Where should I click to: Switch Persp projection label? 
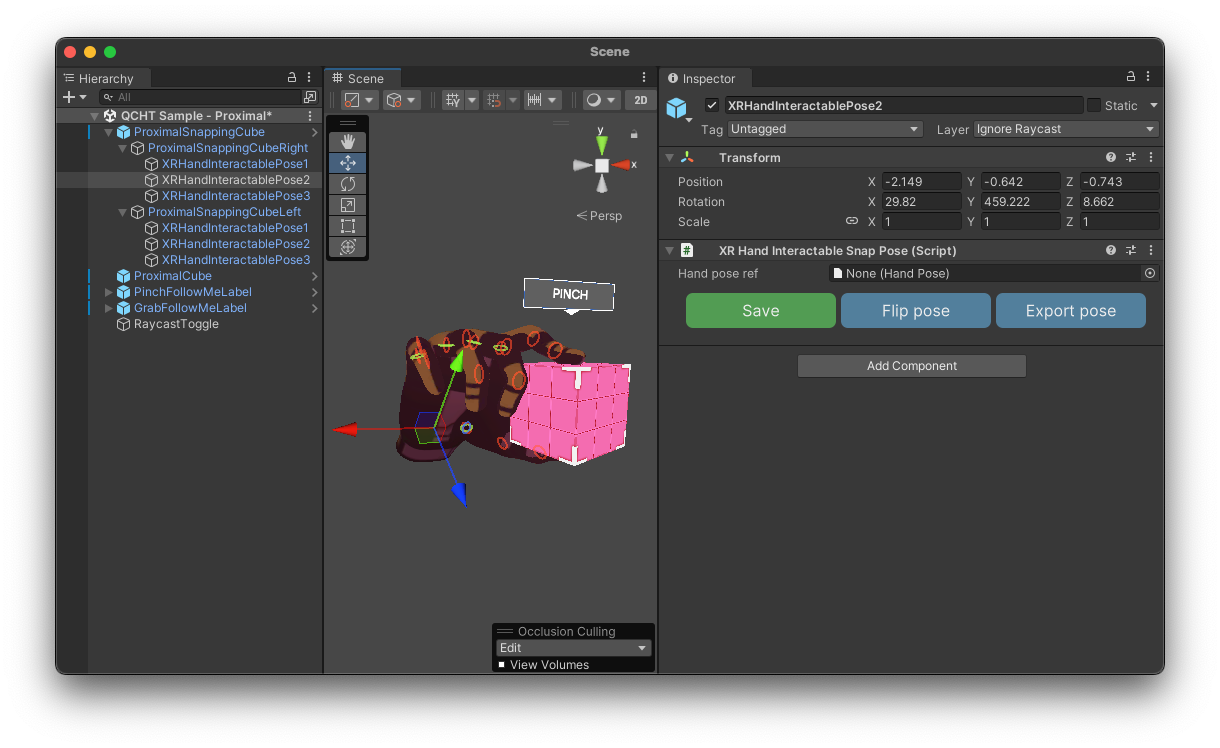click(x=600, y=215)
